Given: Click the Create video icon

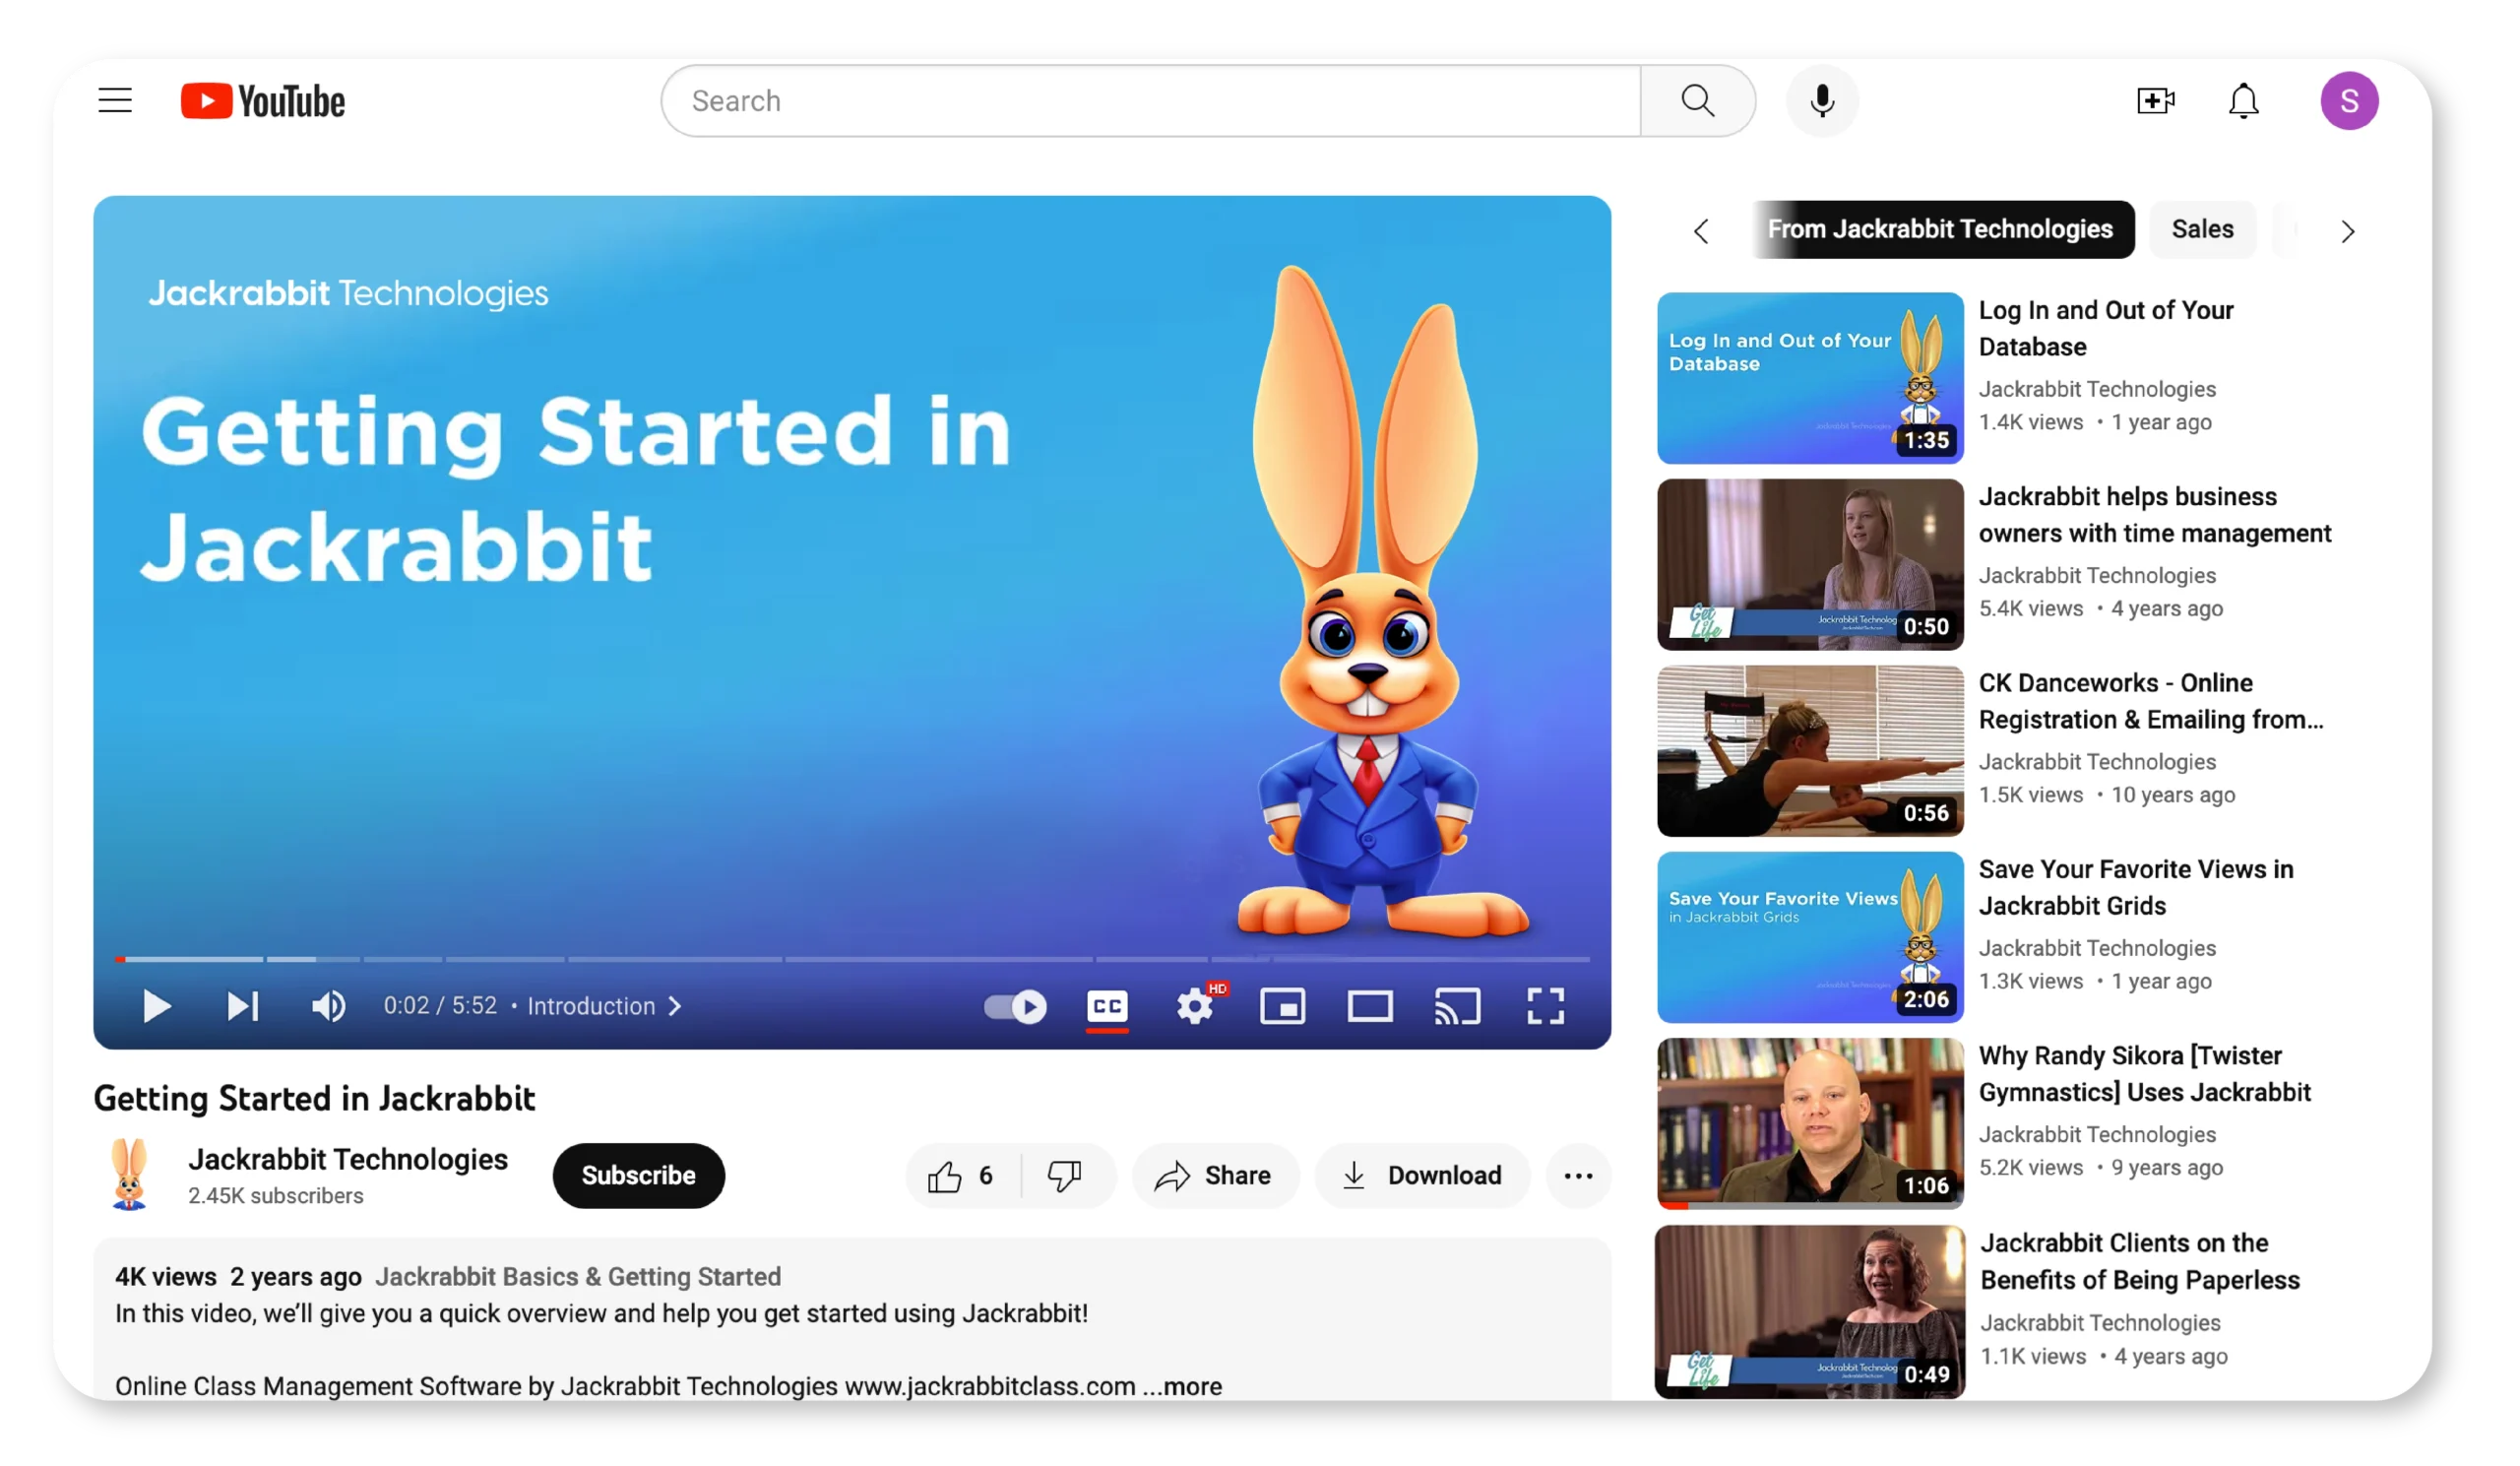Looking at the screenshot, I should coord(2156,100).
